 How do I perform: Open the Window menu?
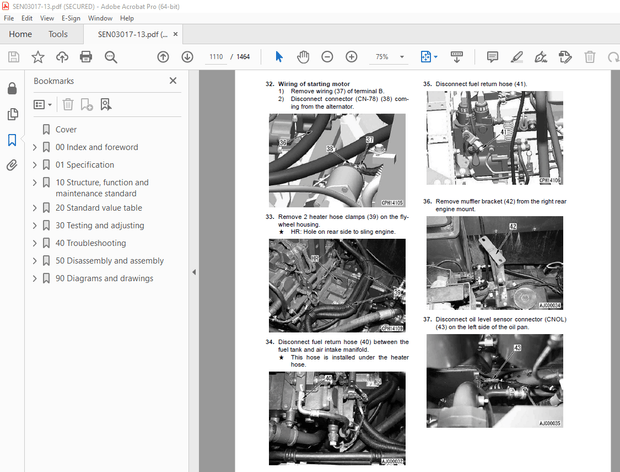point(100,18)
